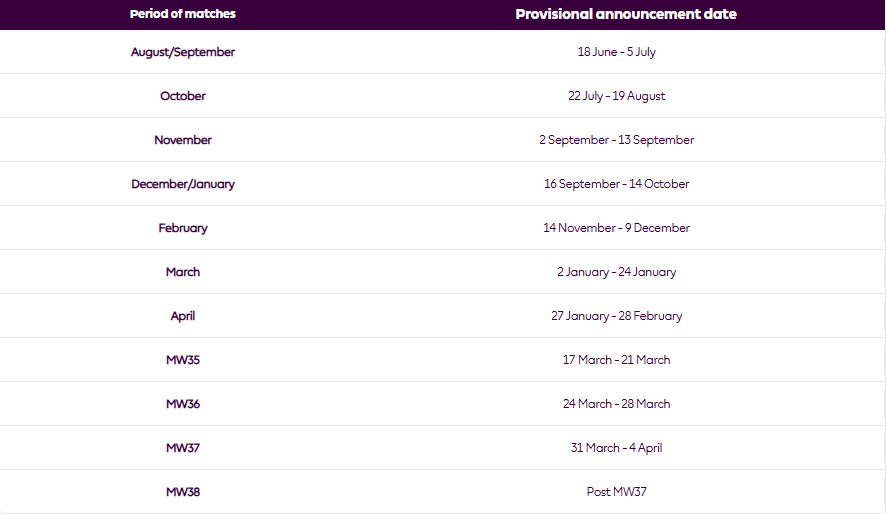Click the MW38 matchweek label
Image resolution: width=887 pixels, height=515 pixels.
183,492
